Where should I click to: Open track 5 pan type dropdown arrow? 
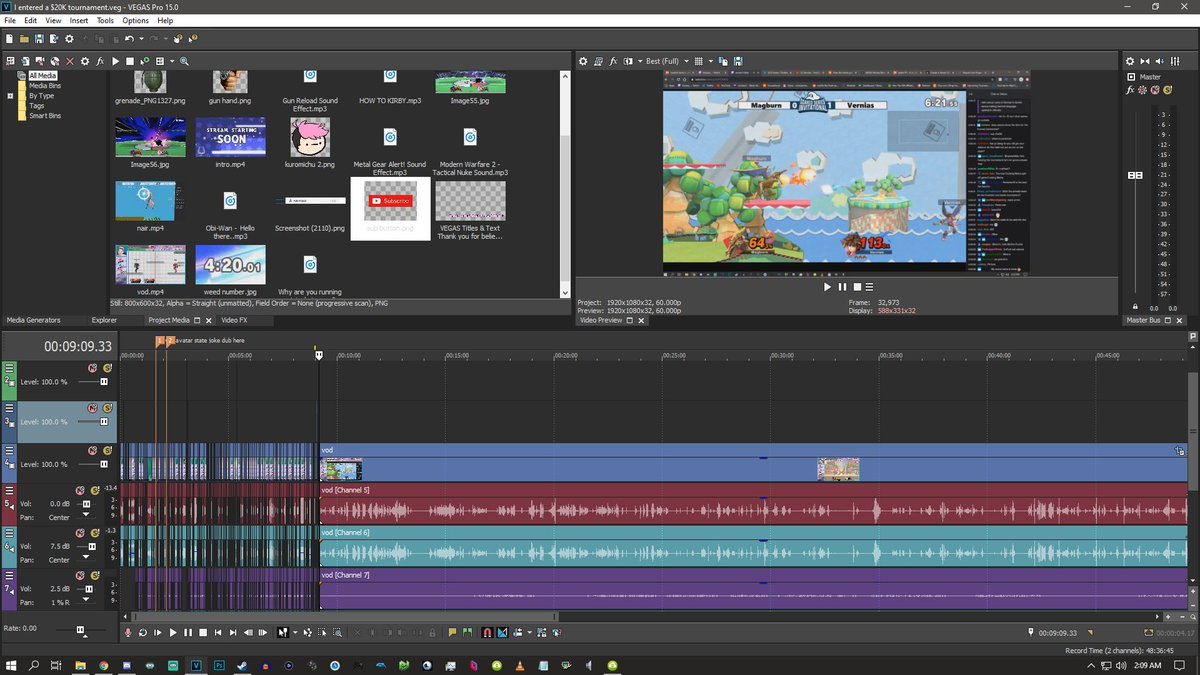click(x=86, y=513)
